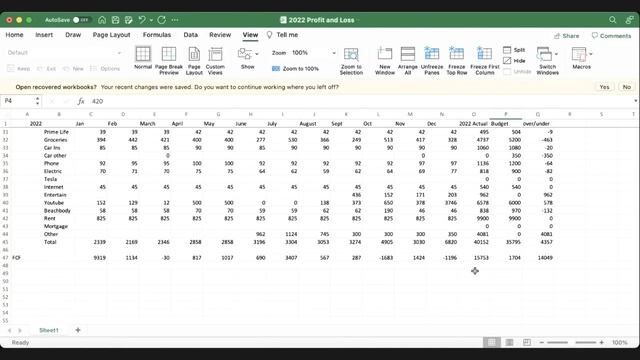Select the Total 2022 Actual cell 40152
640x360 pixels.
pyautogui.click(x=473, y=242)
